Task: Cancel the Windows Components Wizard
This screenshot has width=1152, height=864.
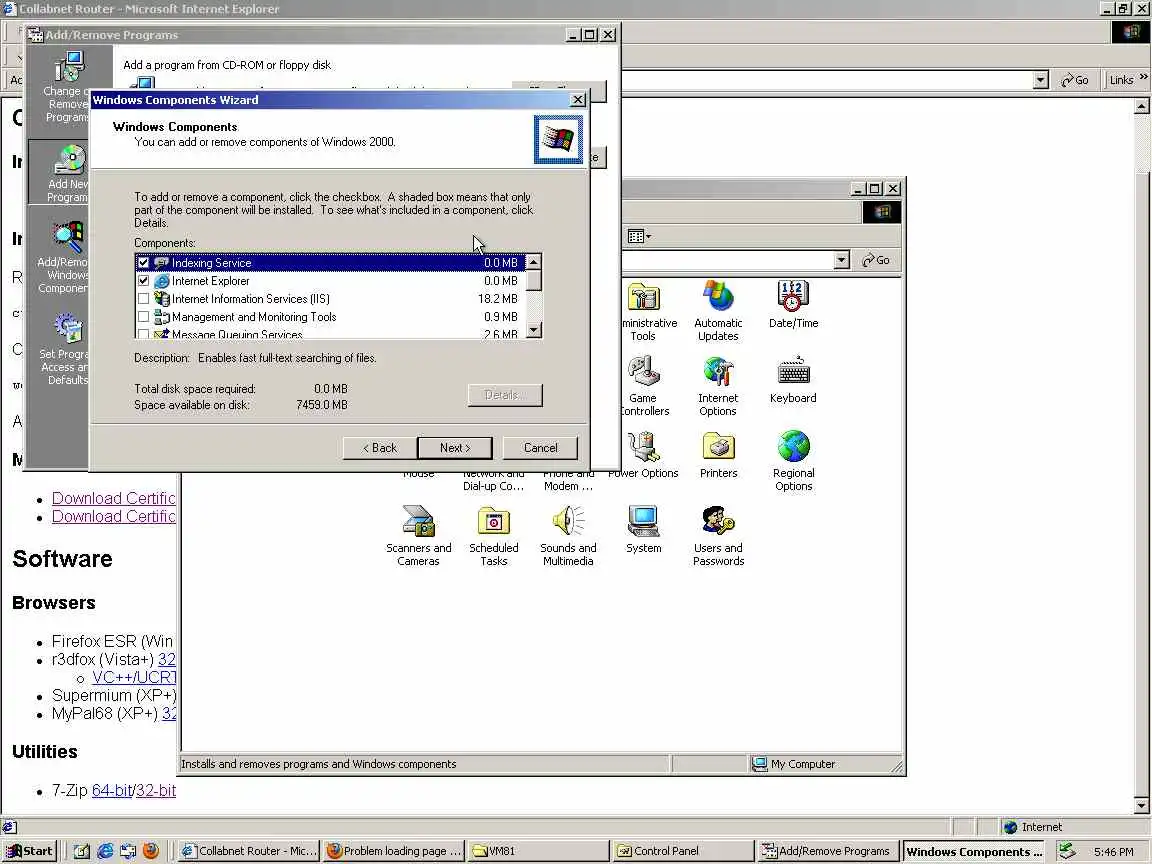Action: 540,447
